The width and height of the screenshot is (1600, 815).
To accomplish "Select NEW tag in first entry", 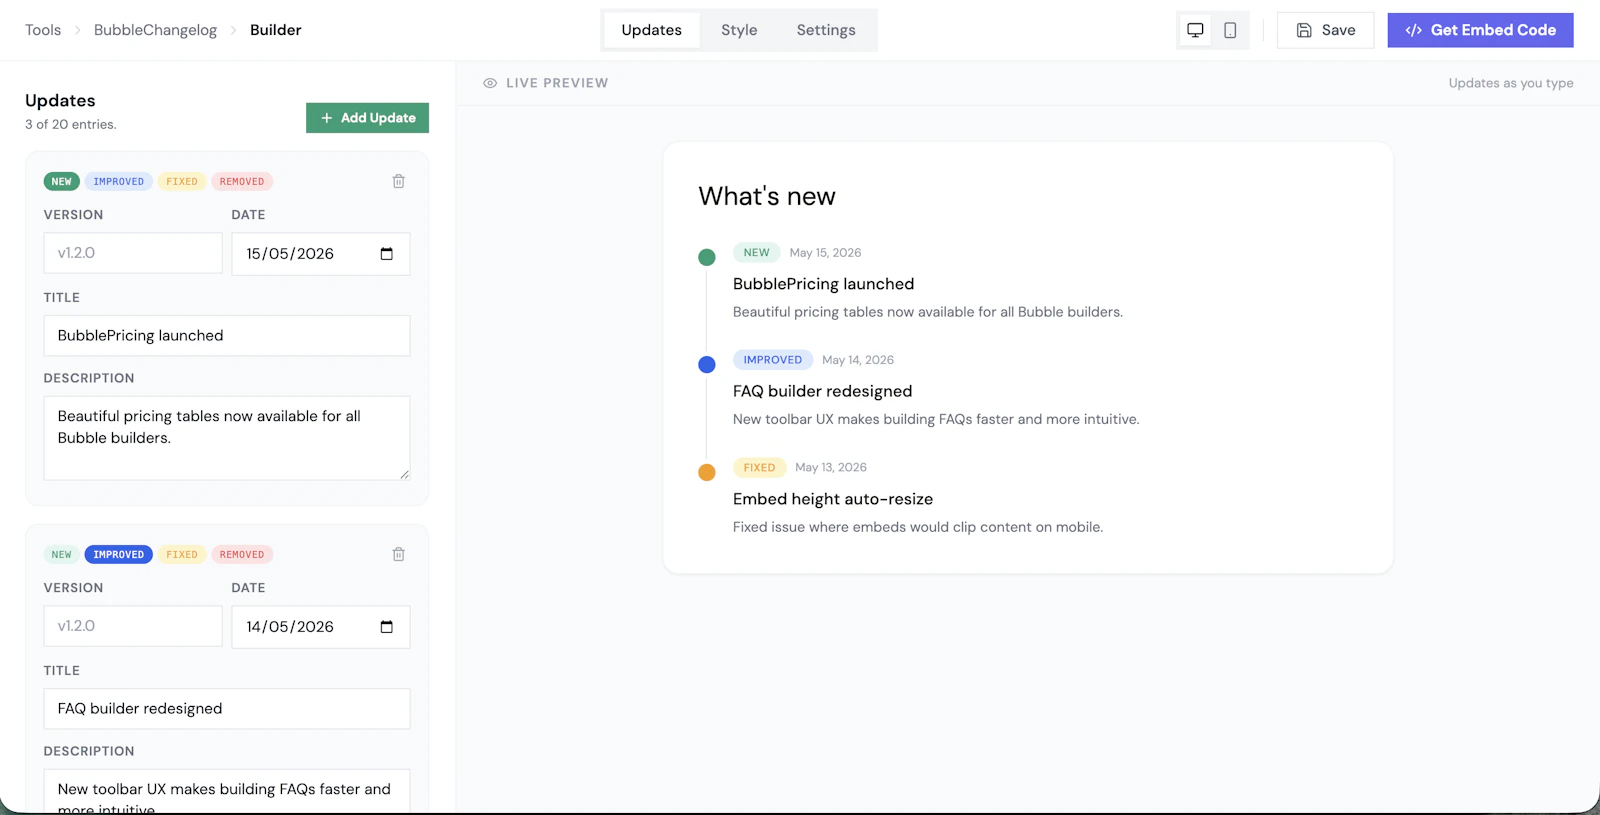I will [x=62, y=181].
